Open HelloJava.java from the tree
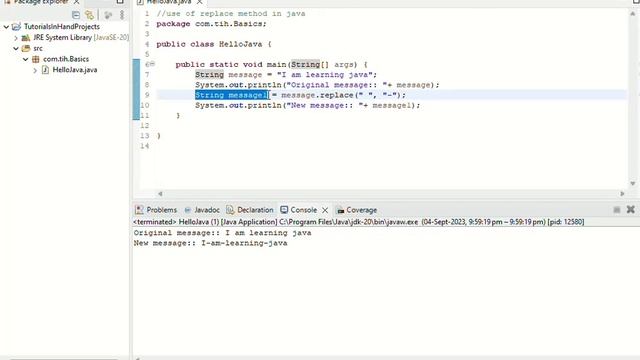 pos(75,70)
